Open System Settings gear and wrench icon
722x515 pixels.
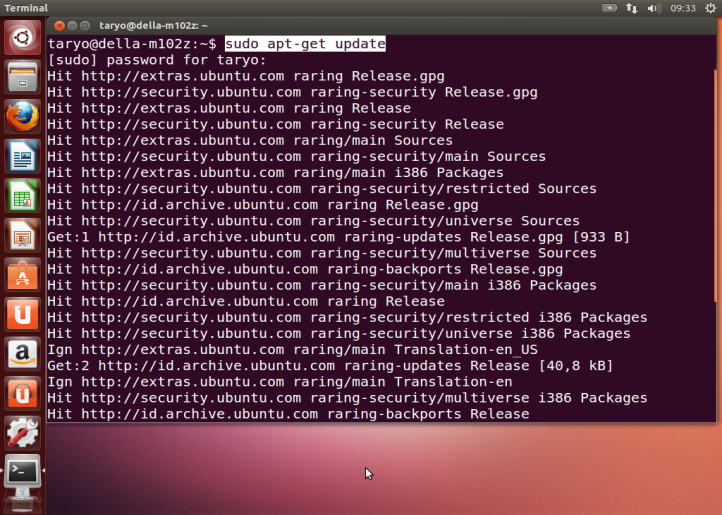pyautogui.click(x=22, y=433)
